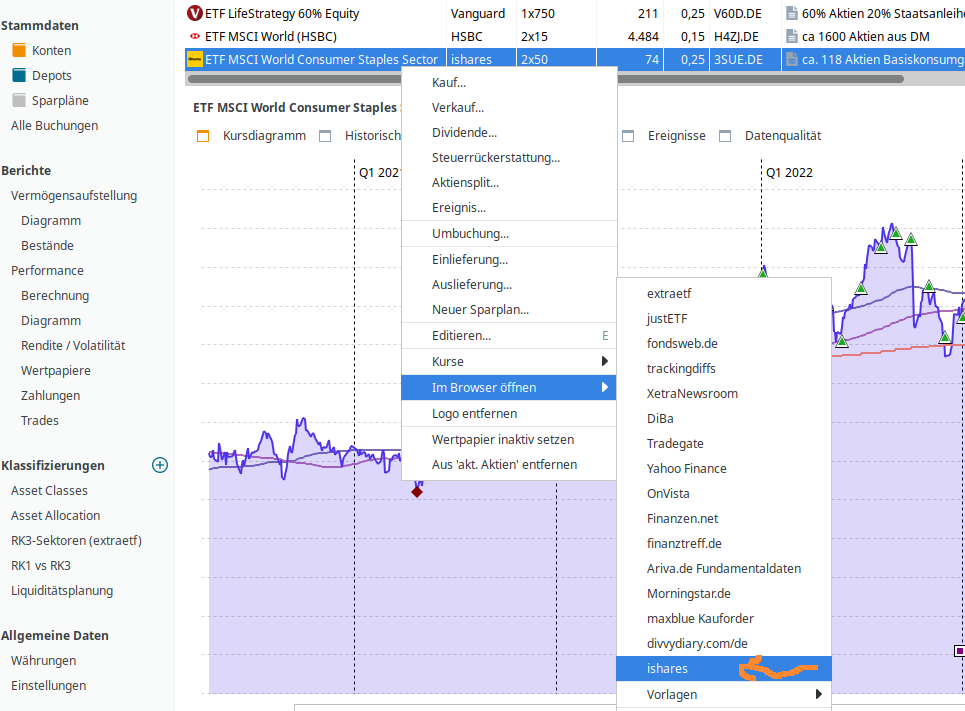Toggle the Historisch checkbox

tap(325, 136)
